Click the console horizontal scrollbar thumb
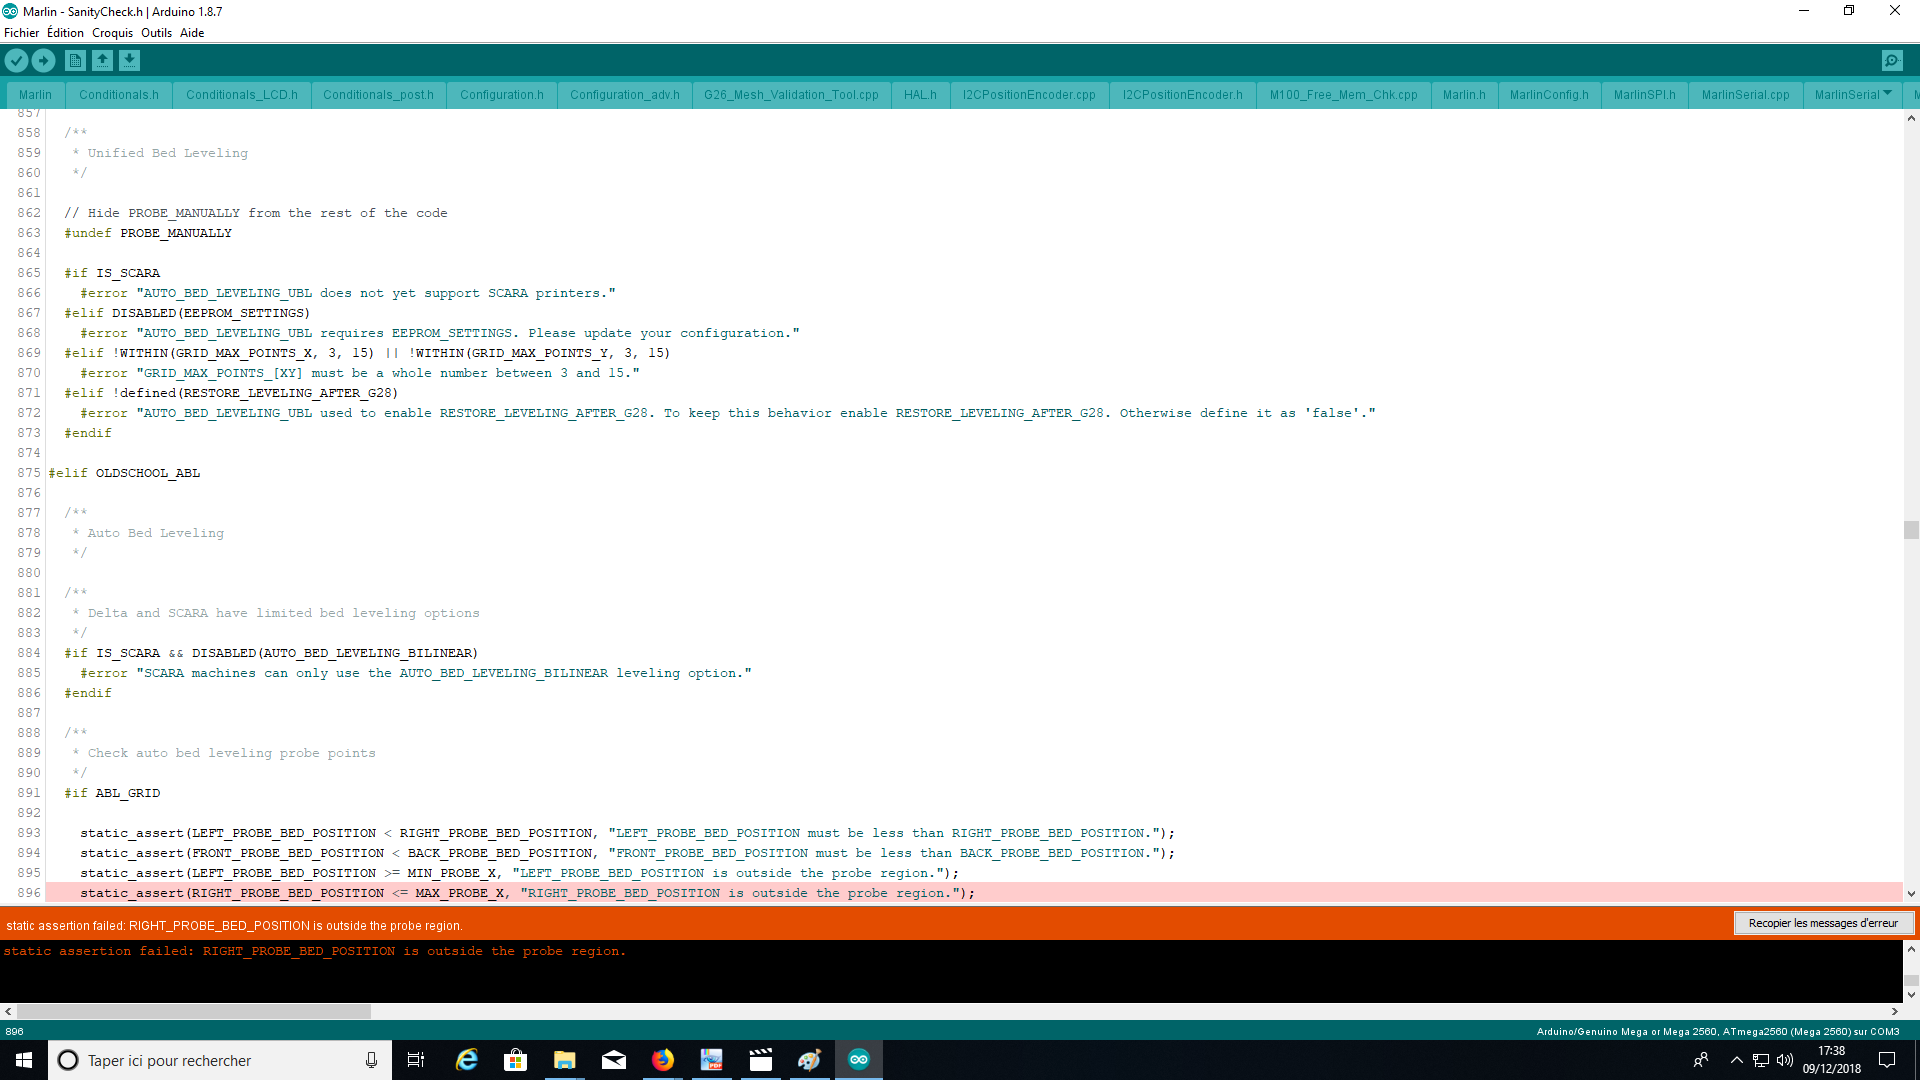Screen dimensions: 1920x1080 click(x=193, y=1012)
